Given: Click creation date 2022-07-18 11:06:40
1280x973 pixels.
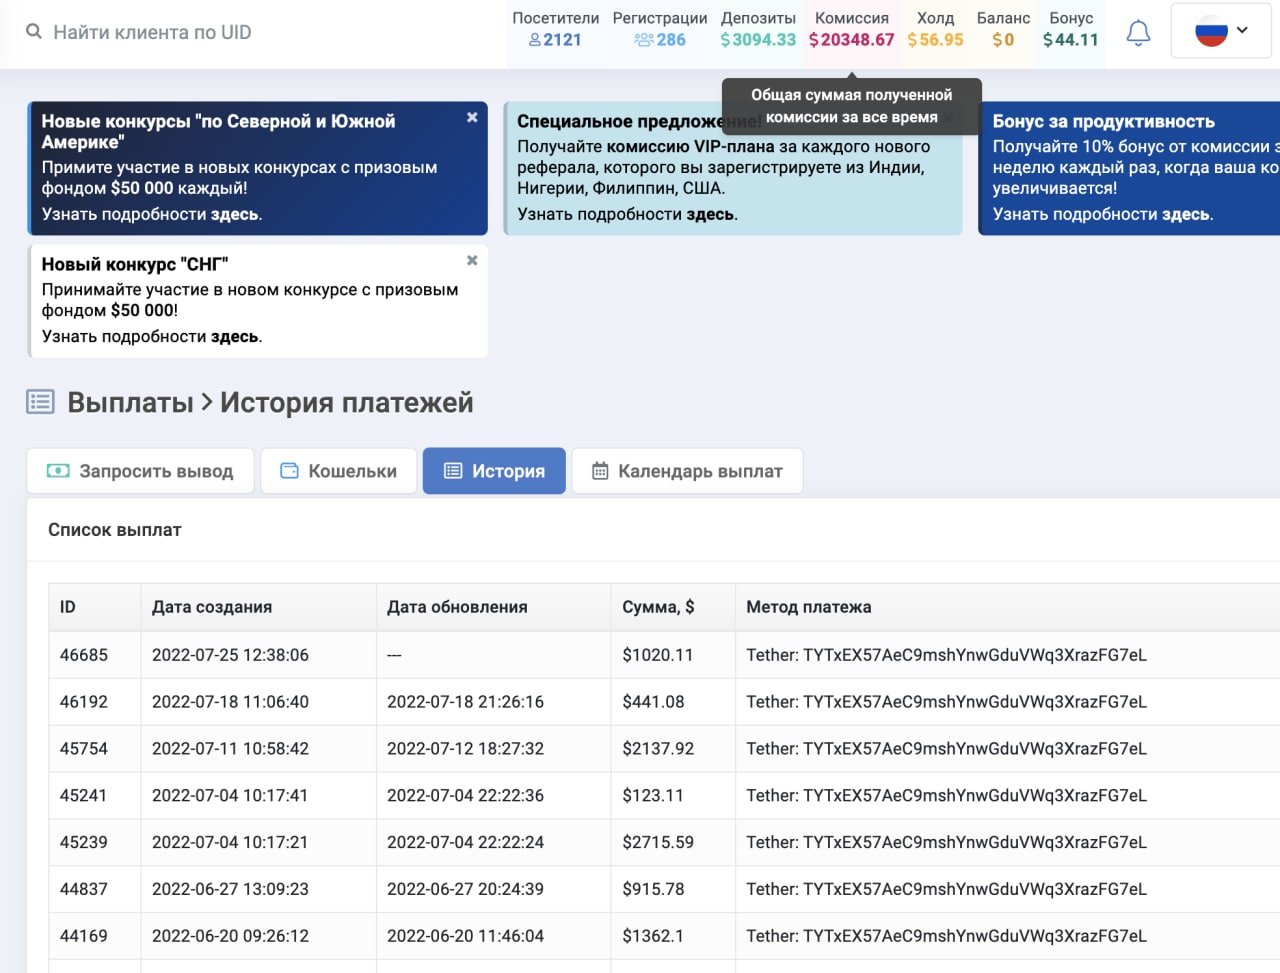Looking at the screenshot, I should pyautogui.click(x=230, y=702).
